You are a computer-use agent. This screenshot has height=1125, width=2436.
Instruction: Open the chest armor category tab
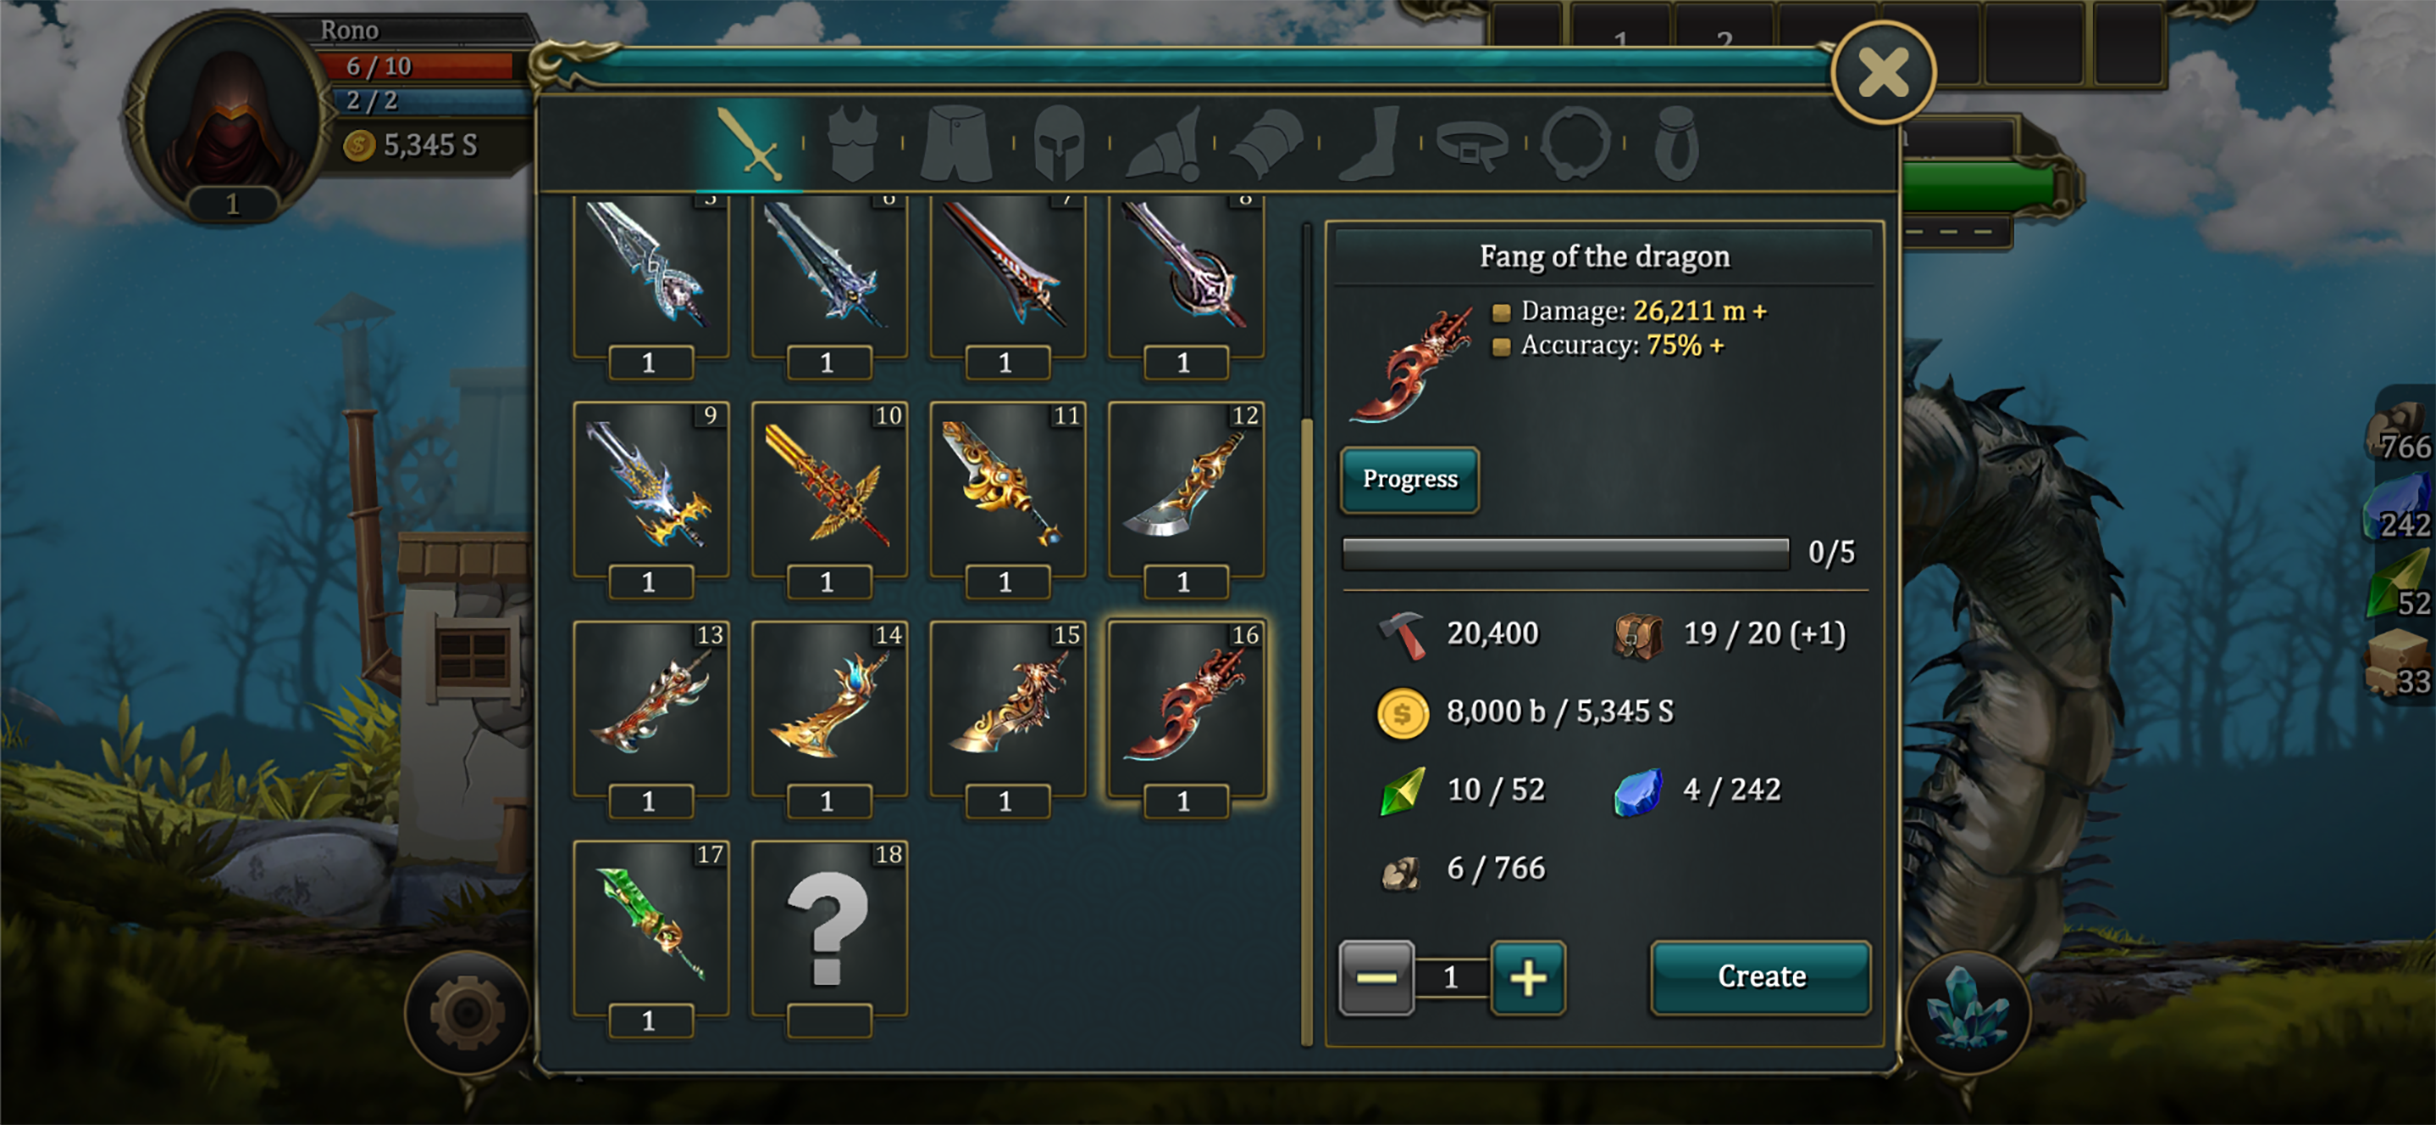853,144
